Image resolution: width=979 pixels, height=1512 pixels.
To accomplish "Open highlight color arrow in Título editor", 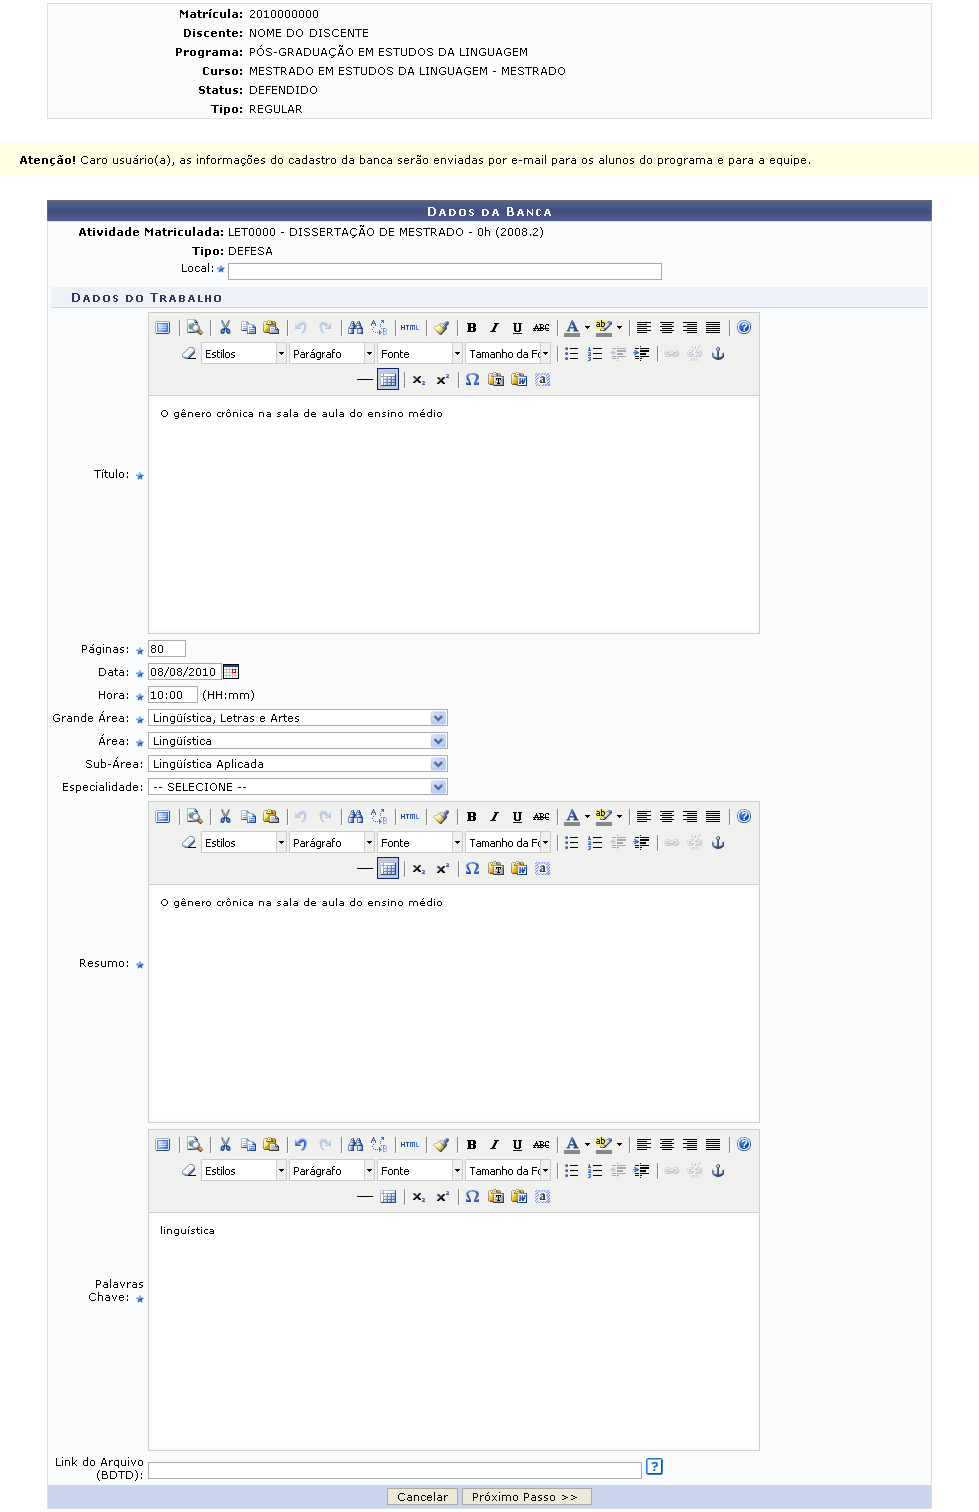I will 619,328.
